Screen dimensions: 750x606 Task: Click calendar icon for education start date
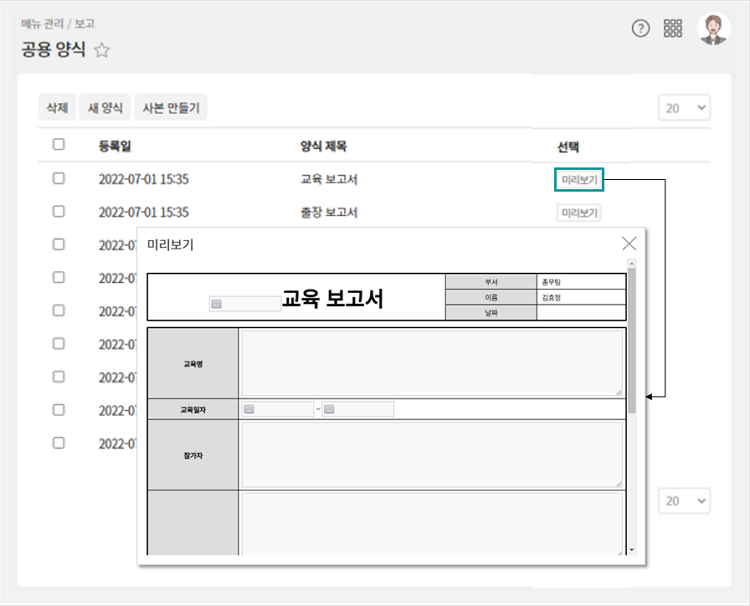pos(250,409)
